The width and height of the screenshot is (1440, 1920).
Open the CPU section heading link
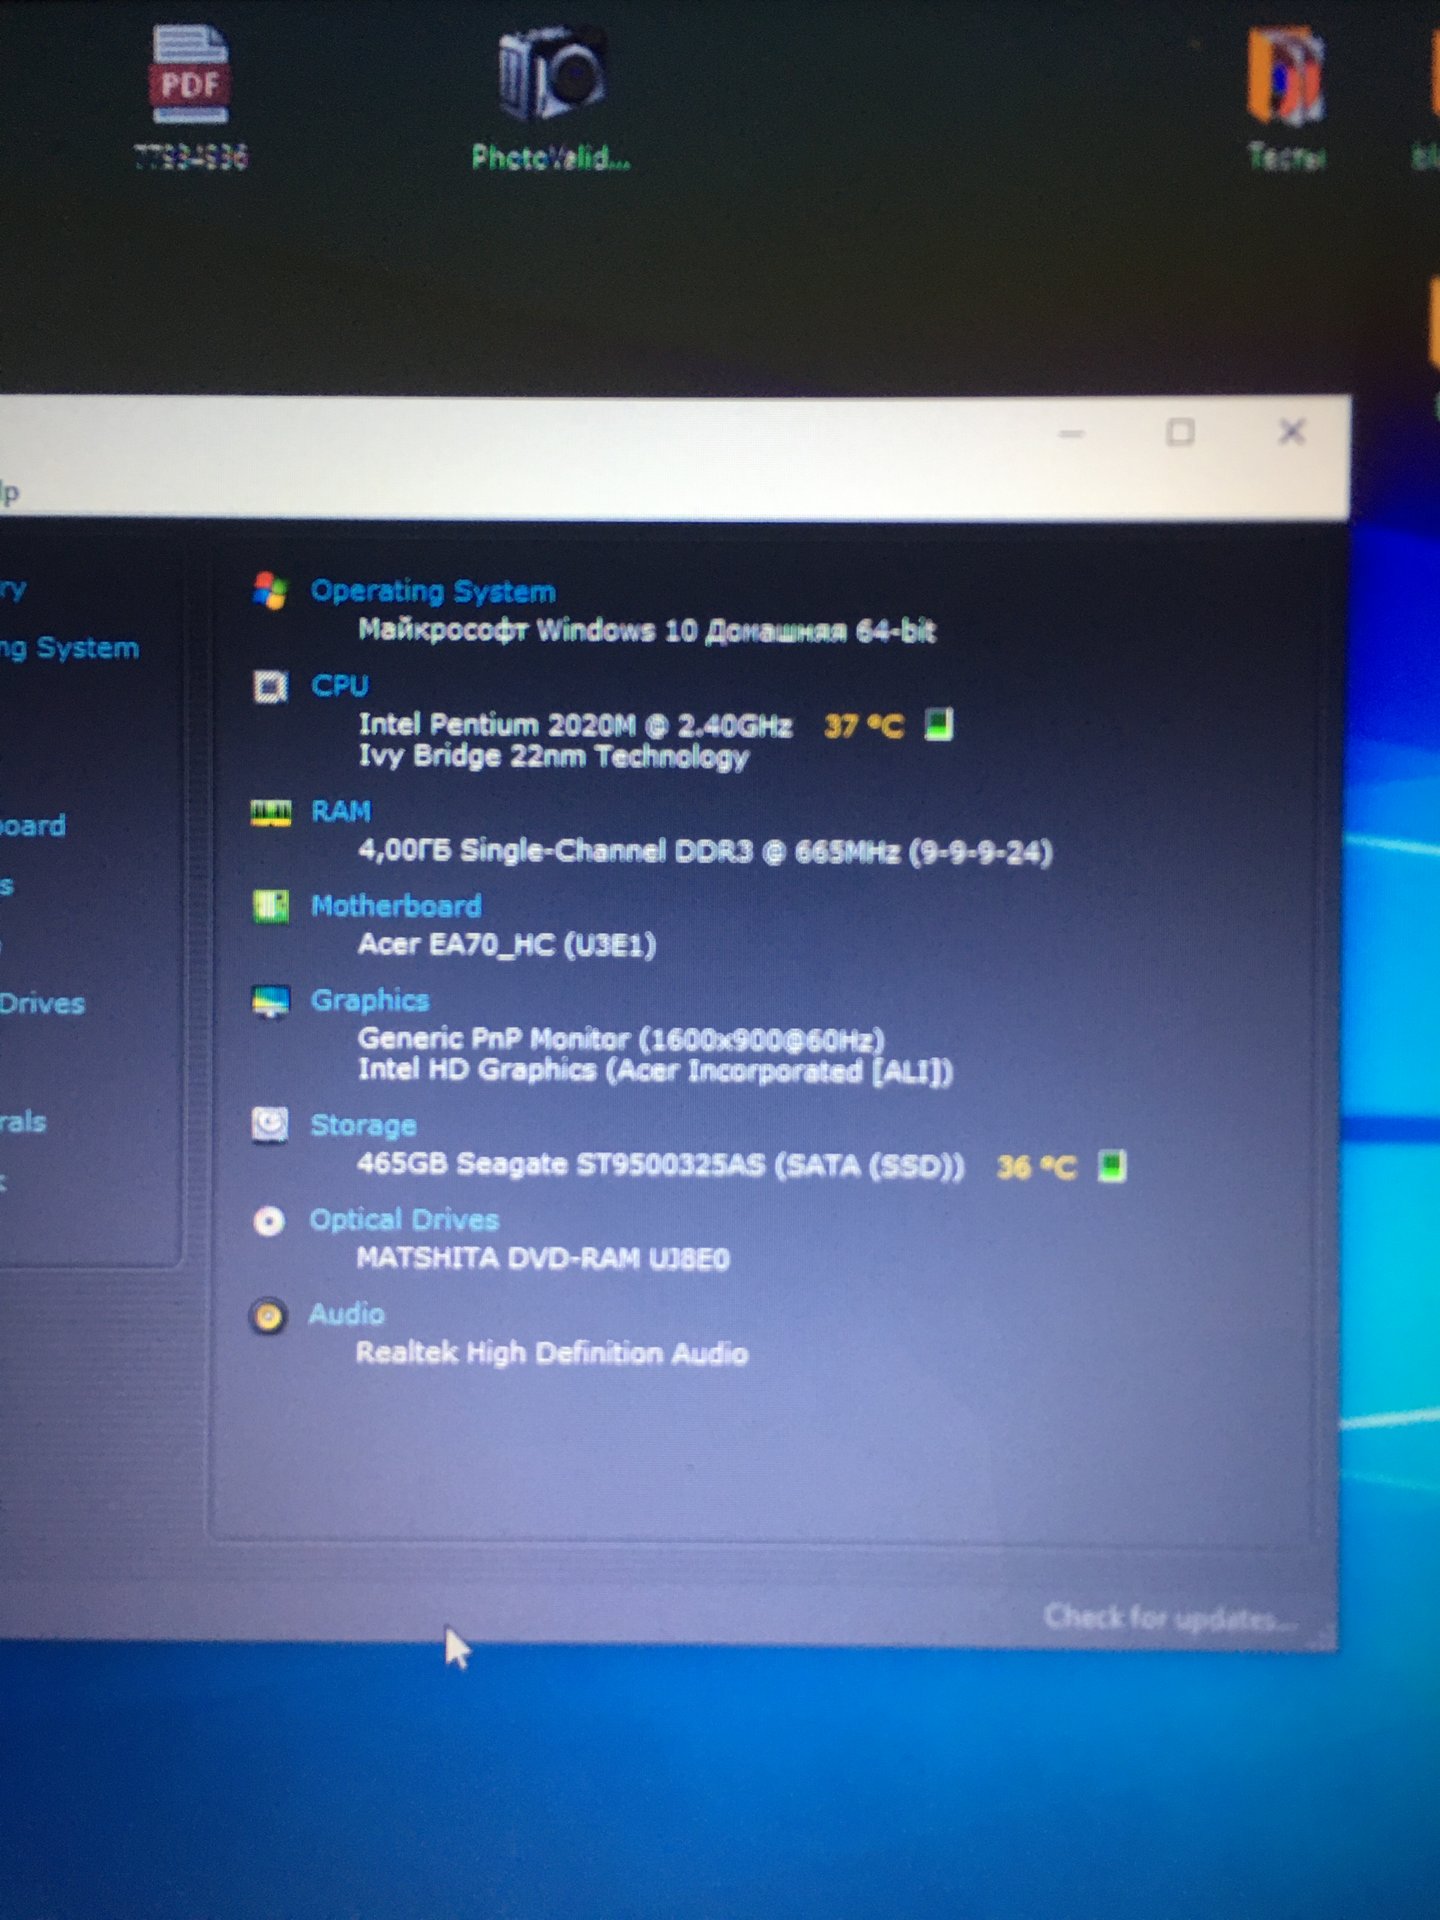click(x=340, y=686)
